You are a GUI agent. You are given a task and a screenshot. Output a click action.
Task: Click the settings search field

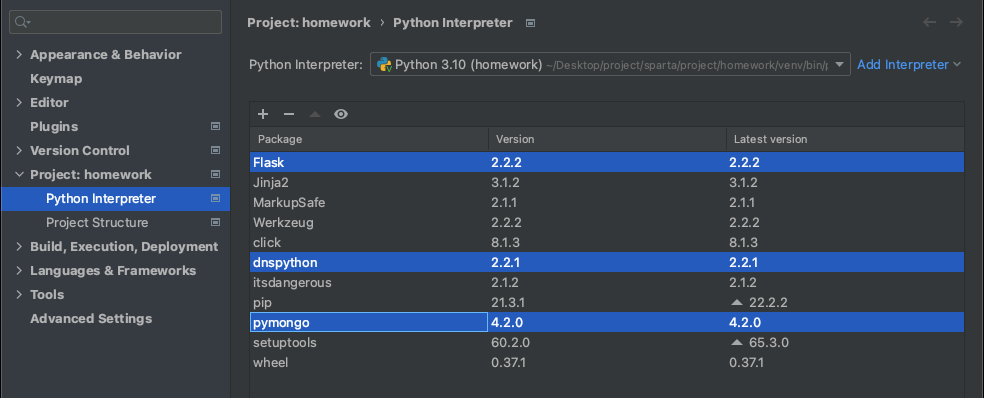tap(115, 22)
